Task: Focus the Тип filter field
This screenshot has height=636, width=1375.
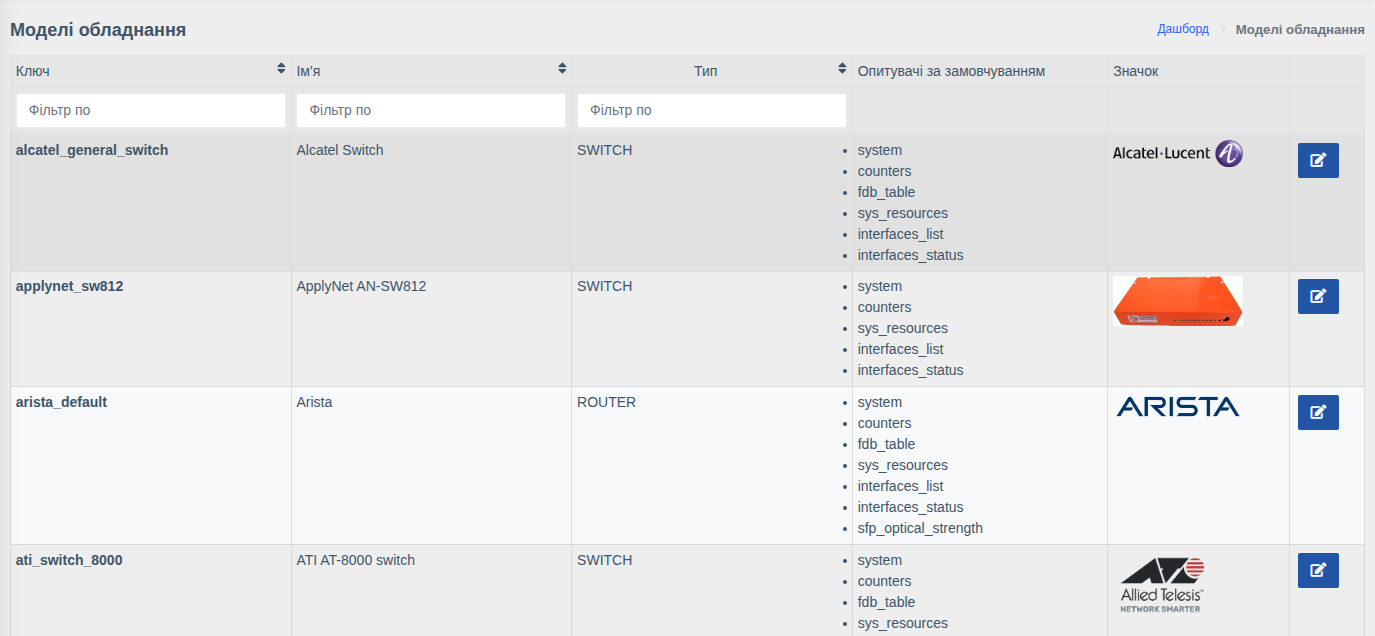Action: click(x=712, y=110)
